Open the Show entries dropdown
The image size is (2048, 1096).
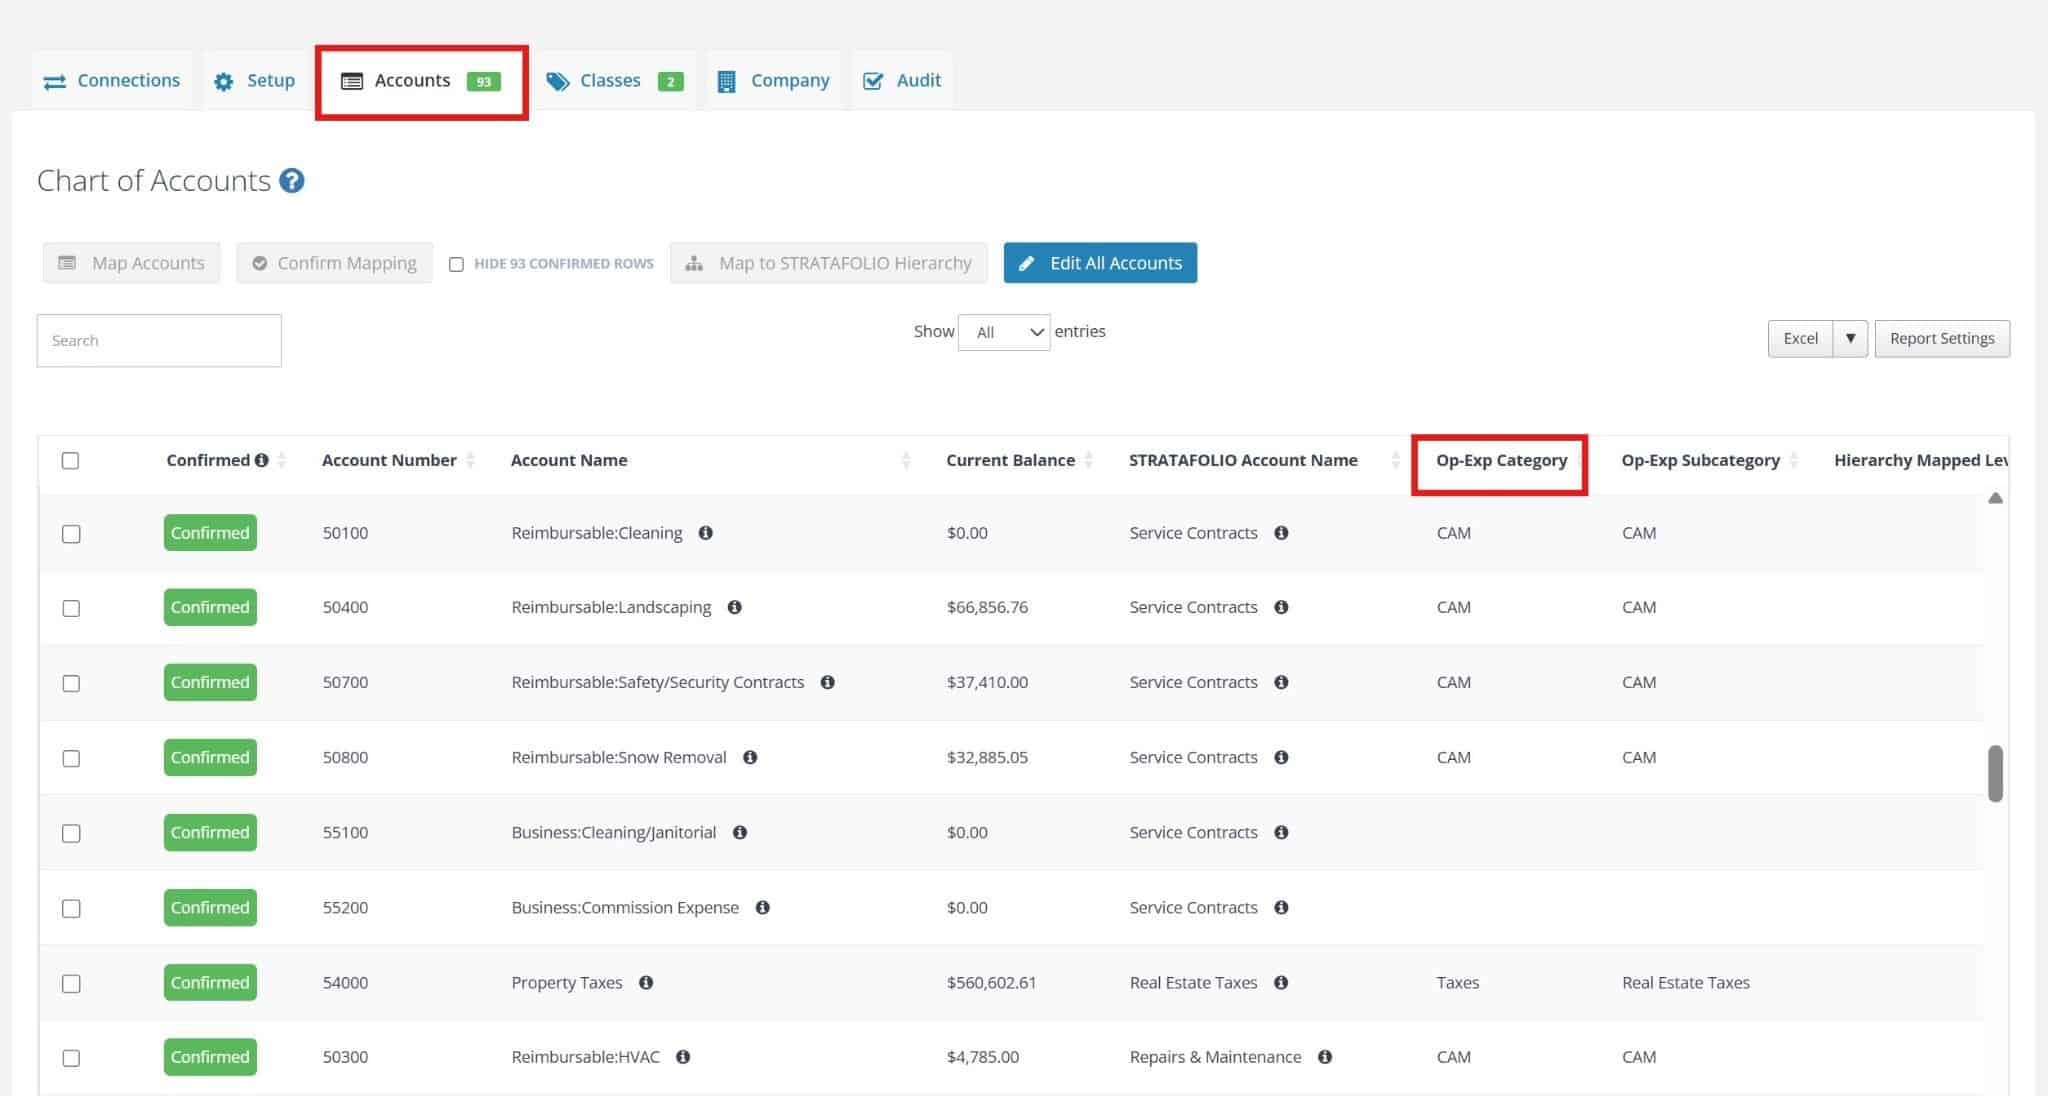coord(1003,332)
